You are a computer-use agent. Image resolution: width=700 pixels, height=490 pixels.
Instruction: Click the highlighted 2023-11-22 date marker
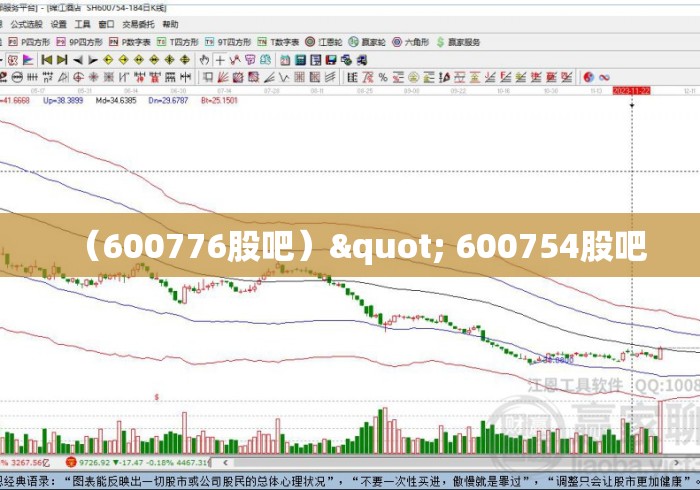coord(631,91)
